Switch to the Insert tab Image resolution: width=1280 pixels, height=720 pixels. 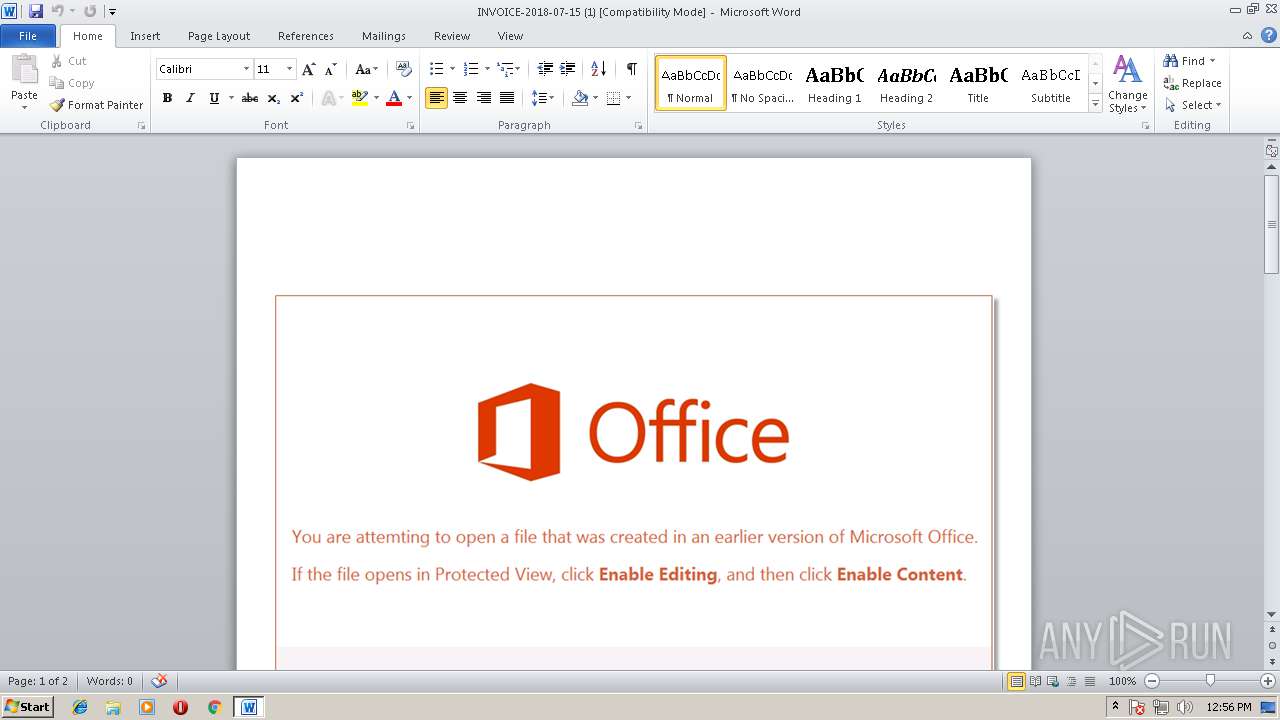pyautogui.click(x=145, y=36)
